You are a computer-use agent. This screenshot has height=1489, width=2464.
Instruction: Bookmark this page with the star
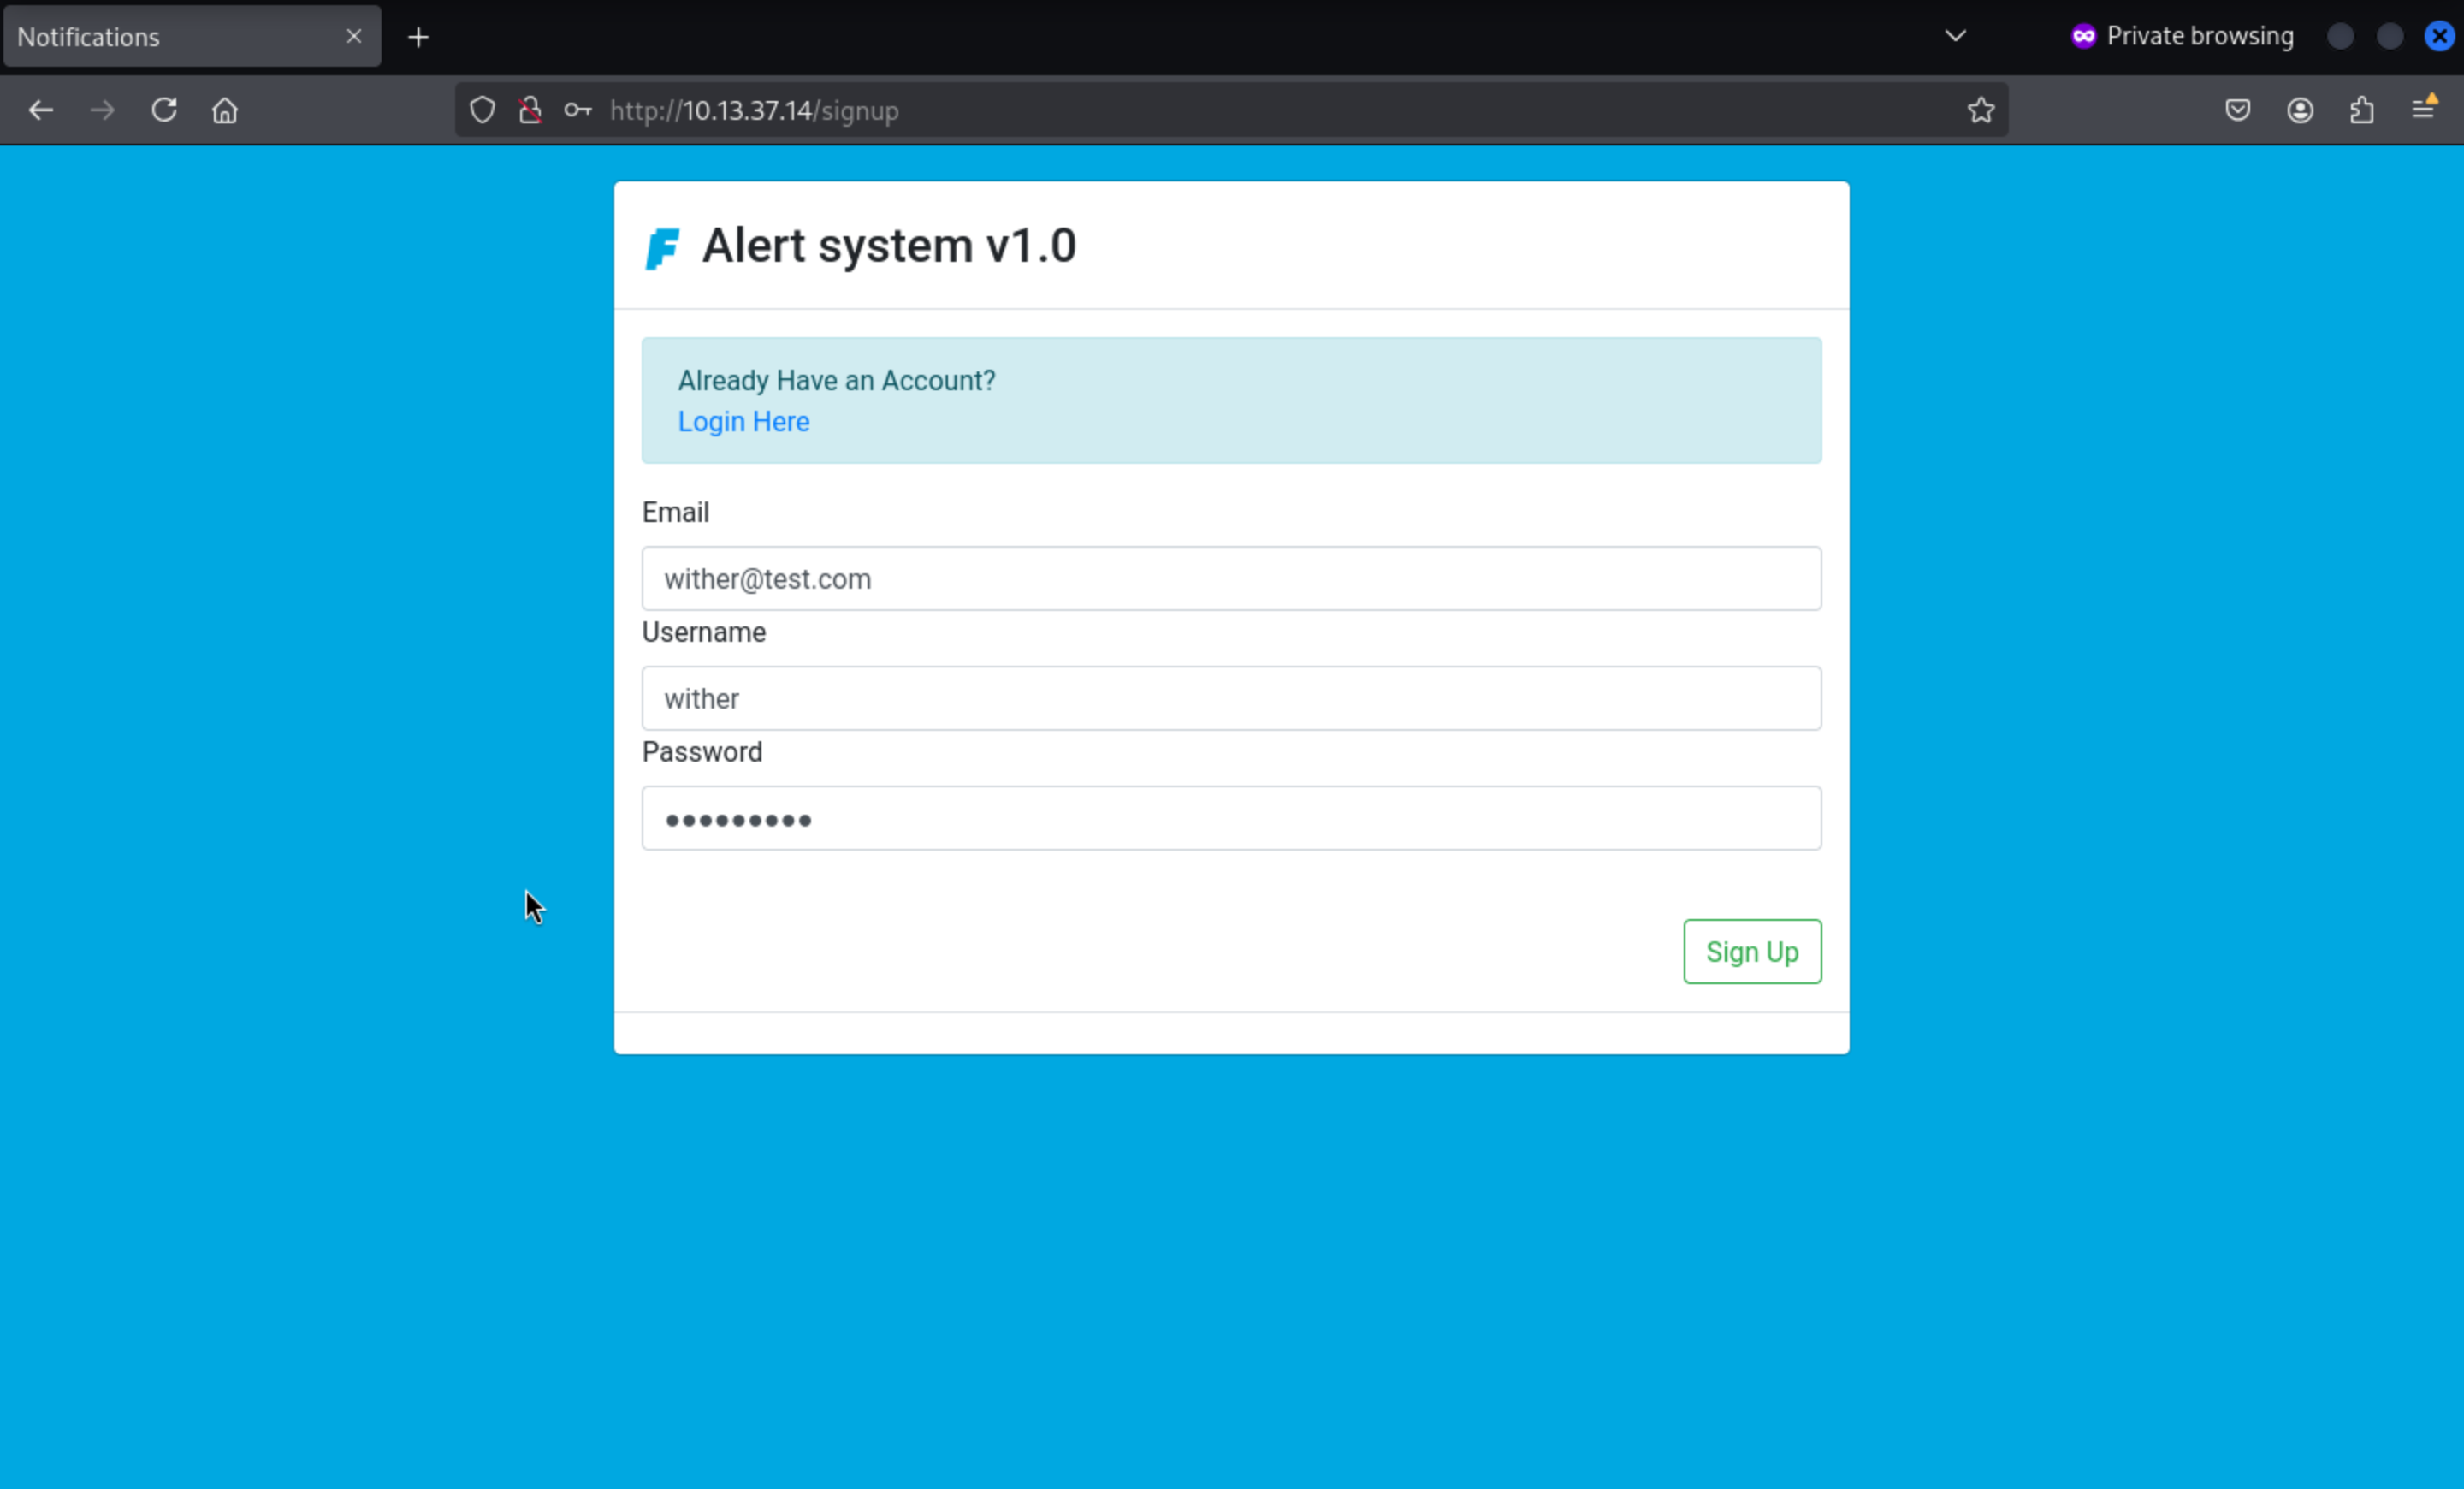coord(1981,110)
